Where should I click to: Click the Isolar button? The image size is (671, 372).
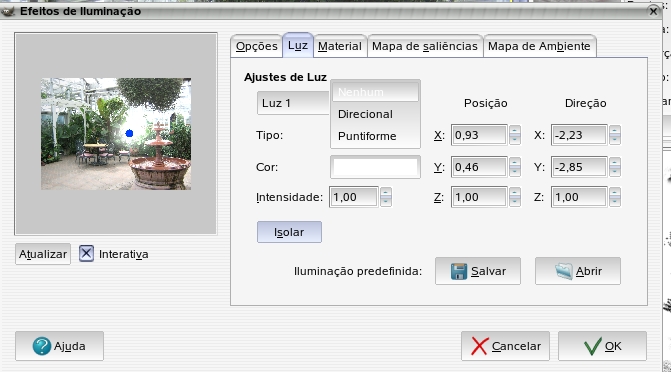tap(289, 232)
